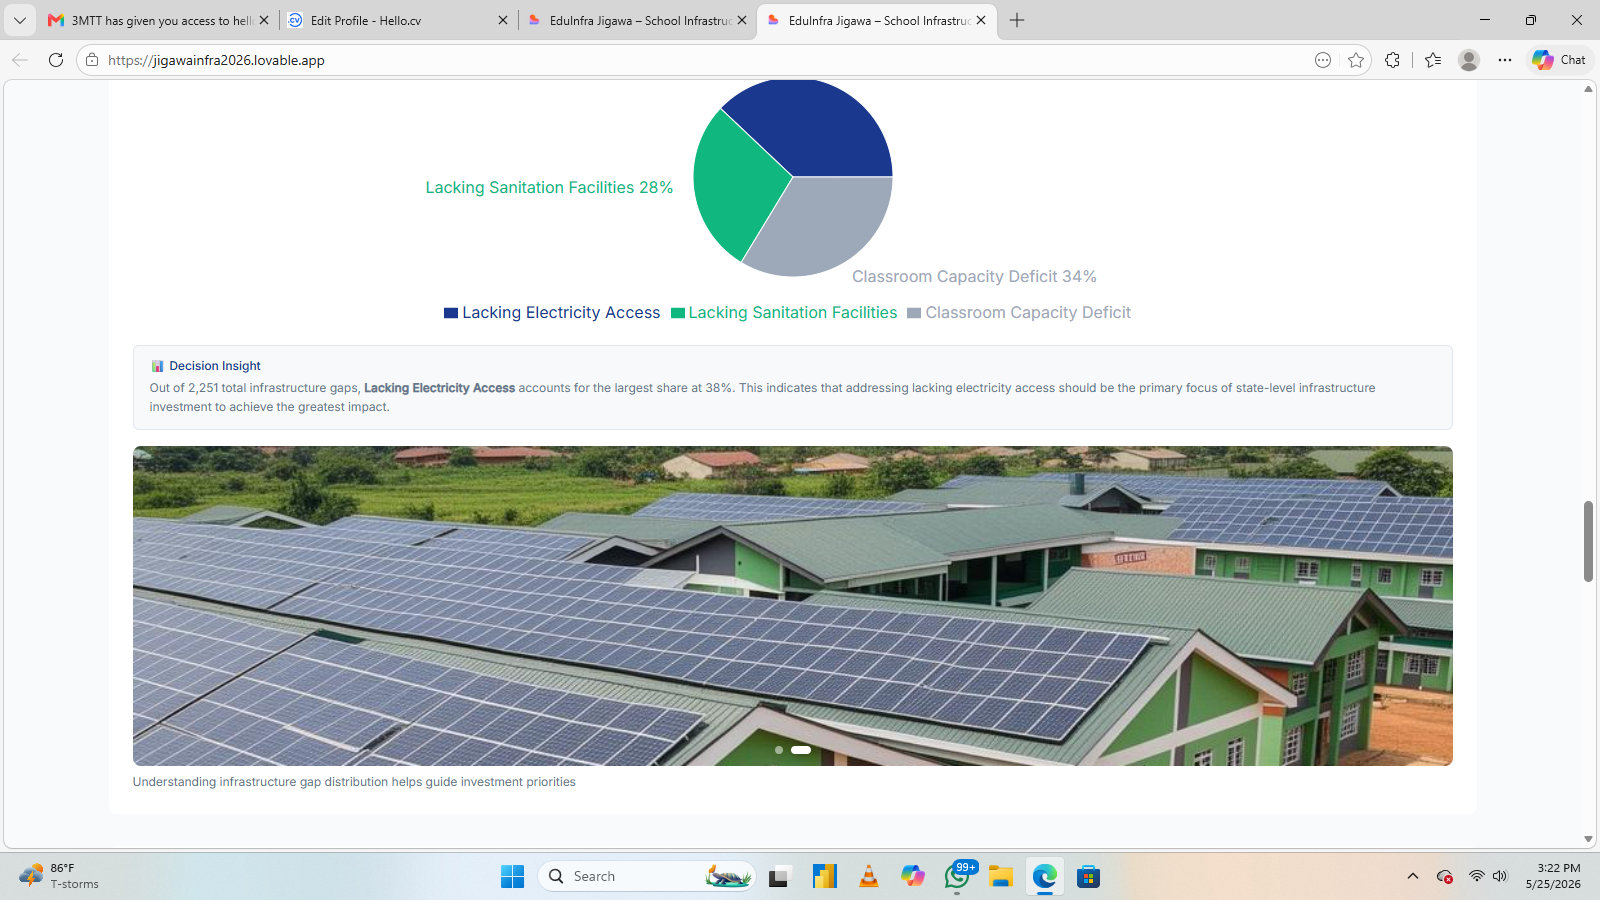1600x900 pixels.
Task: Open the browser extensions icon
Action: pos(1392,60)
